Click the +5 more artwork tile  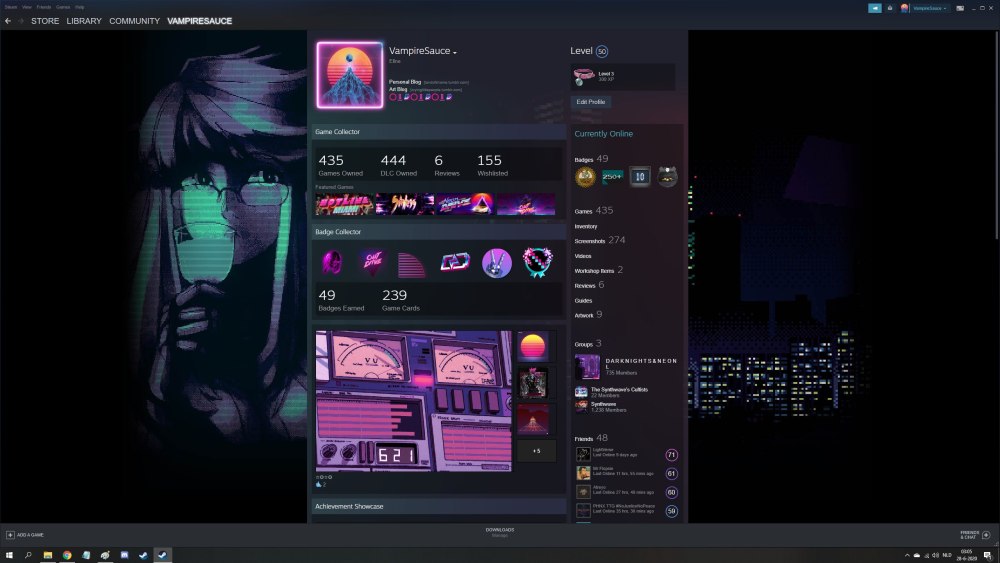536,451
